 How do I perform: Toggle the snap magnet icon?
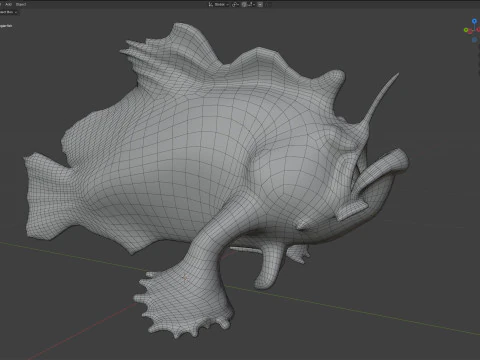[x=244, y=4]
